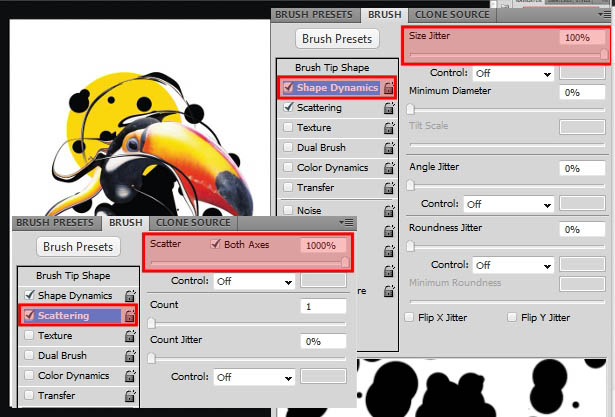Switch to the lower Brush Presets tab
The height and width of the screenshot is (417, 615).
(x=55, y=222)
